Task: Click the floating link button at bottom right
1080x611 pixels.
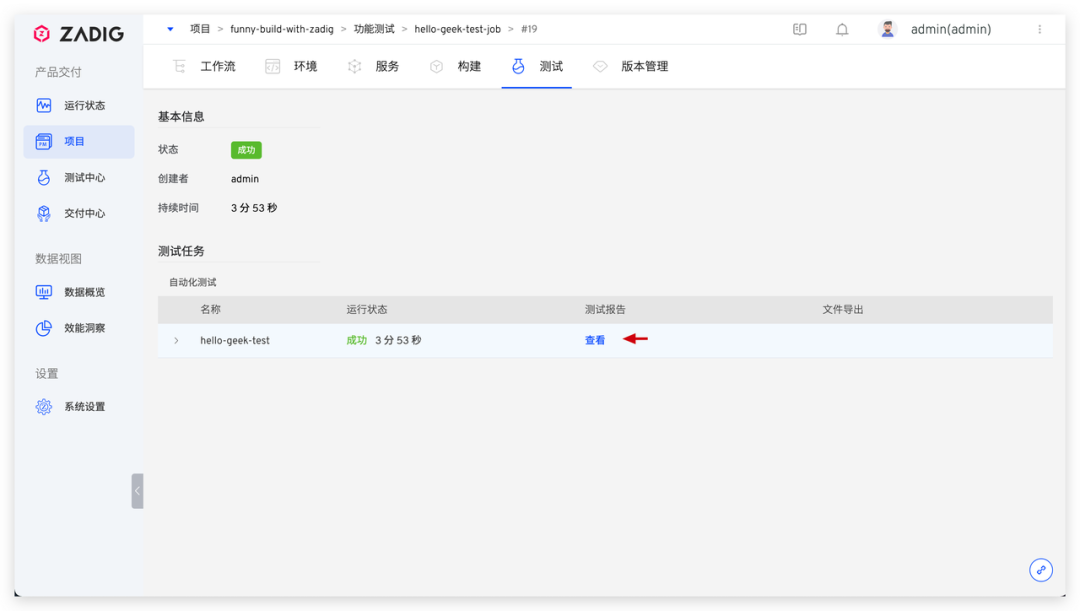Action: pyautogui.click(x=1041, y=570)
